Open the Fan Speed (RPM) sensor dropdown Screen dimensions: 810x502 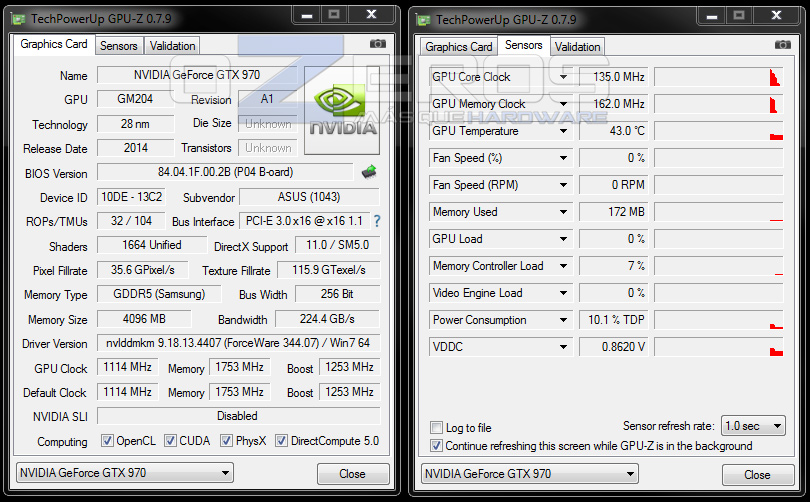click(564, 185)
